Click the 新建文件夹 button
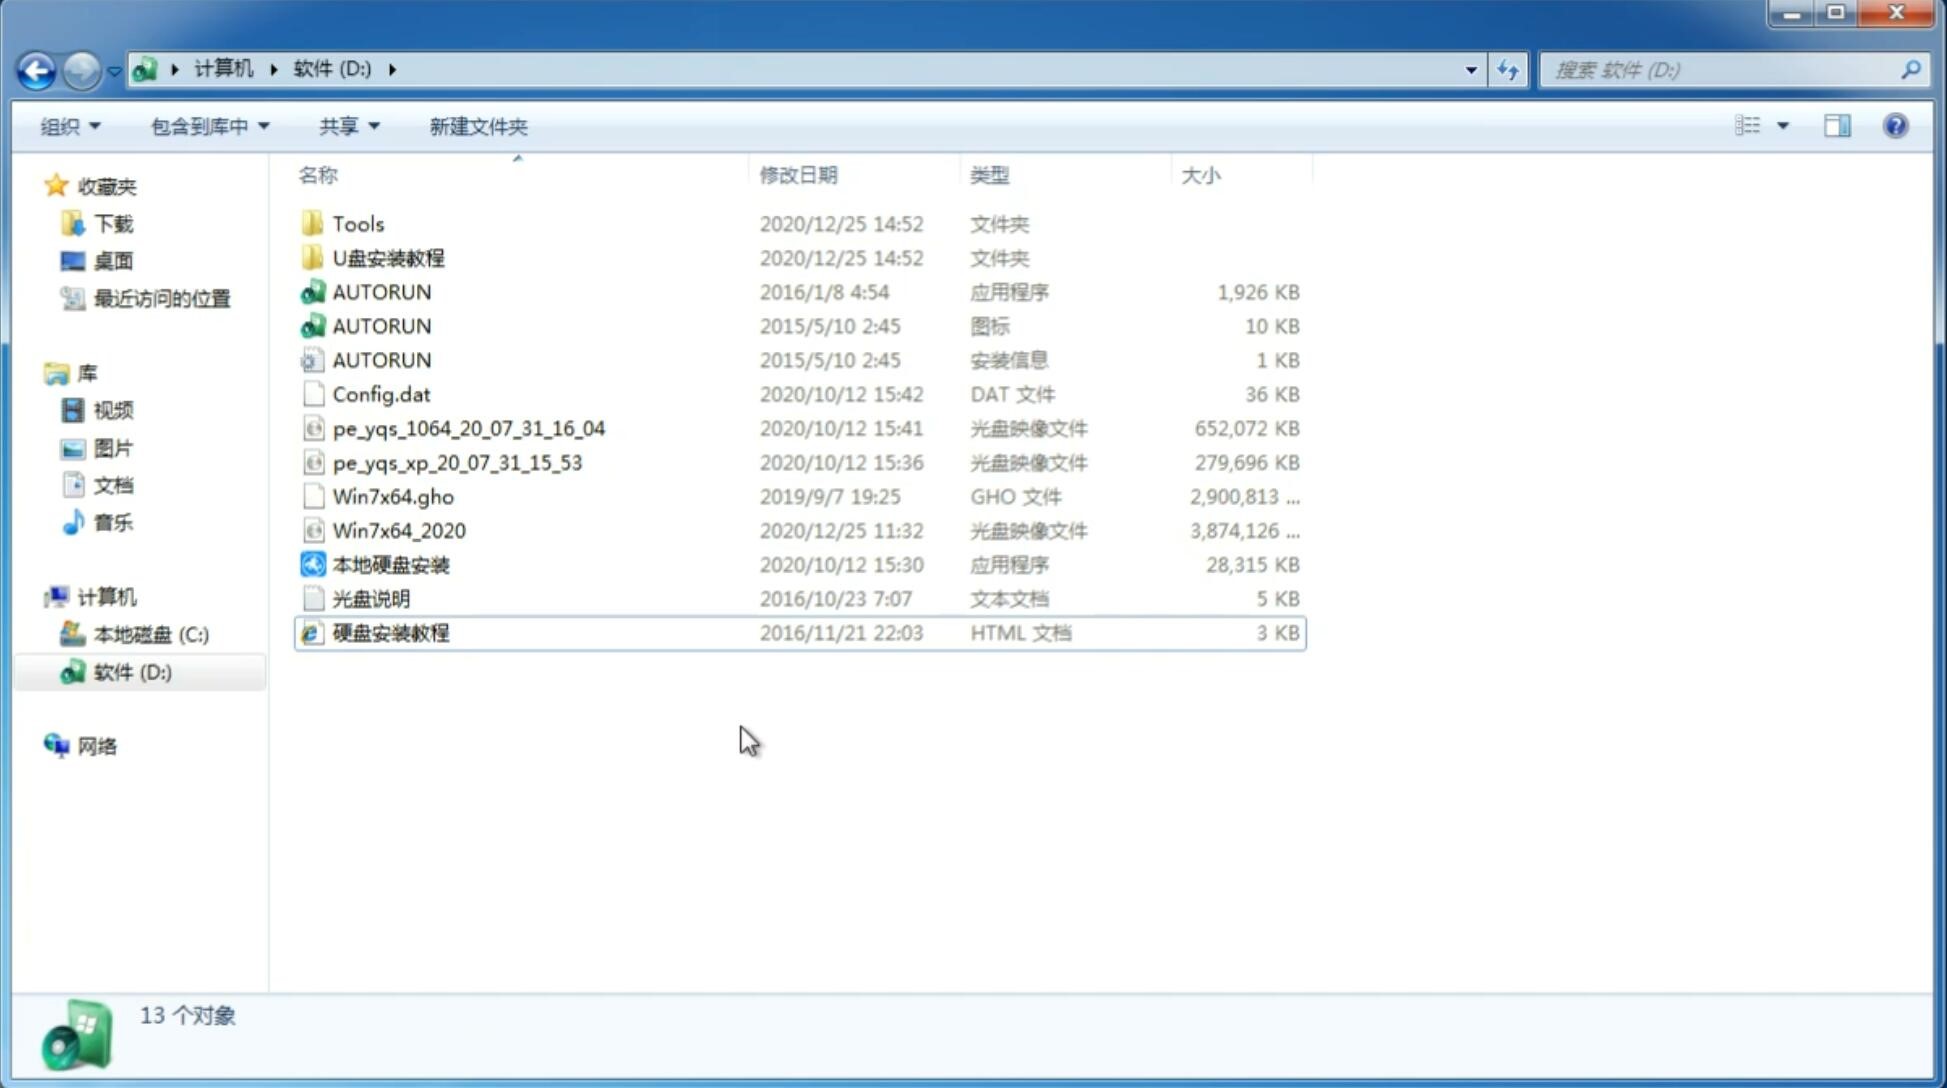The height and width of the screenshot is (1088, 1947). click(477, 126)
